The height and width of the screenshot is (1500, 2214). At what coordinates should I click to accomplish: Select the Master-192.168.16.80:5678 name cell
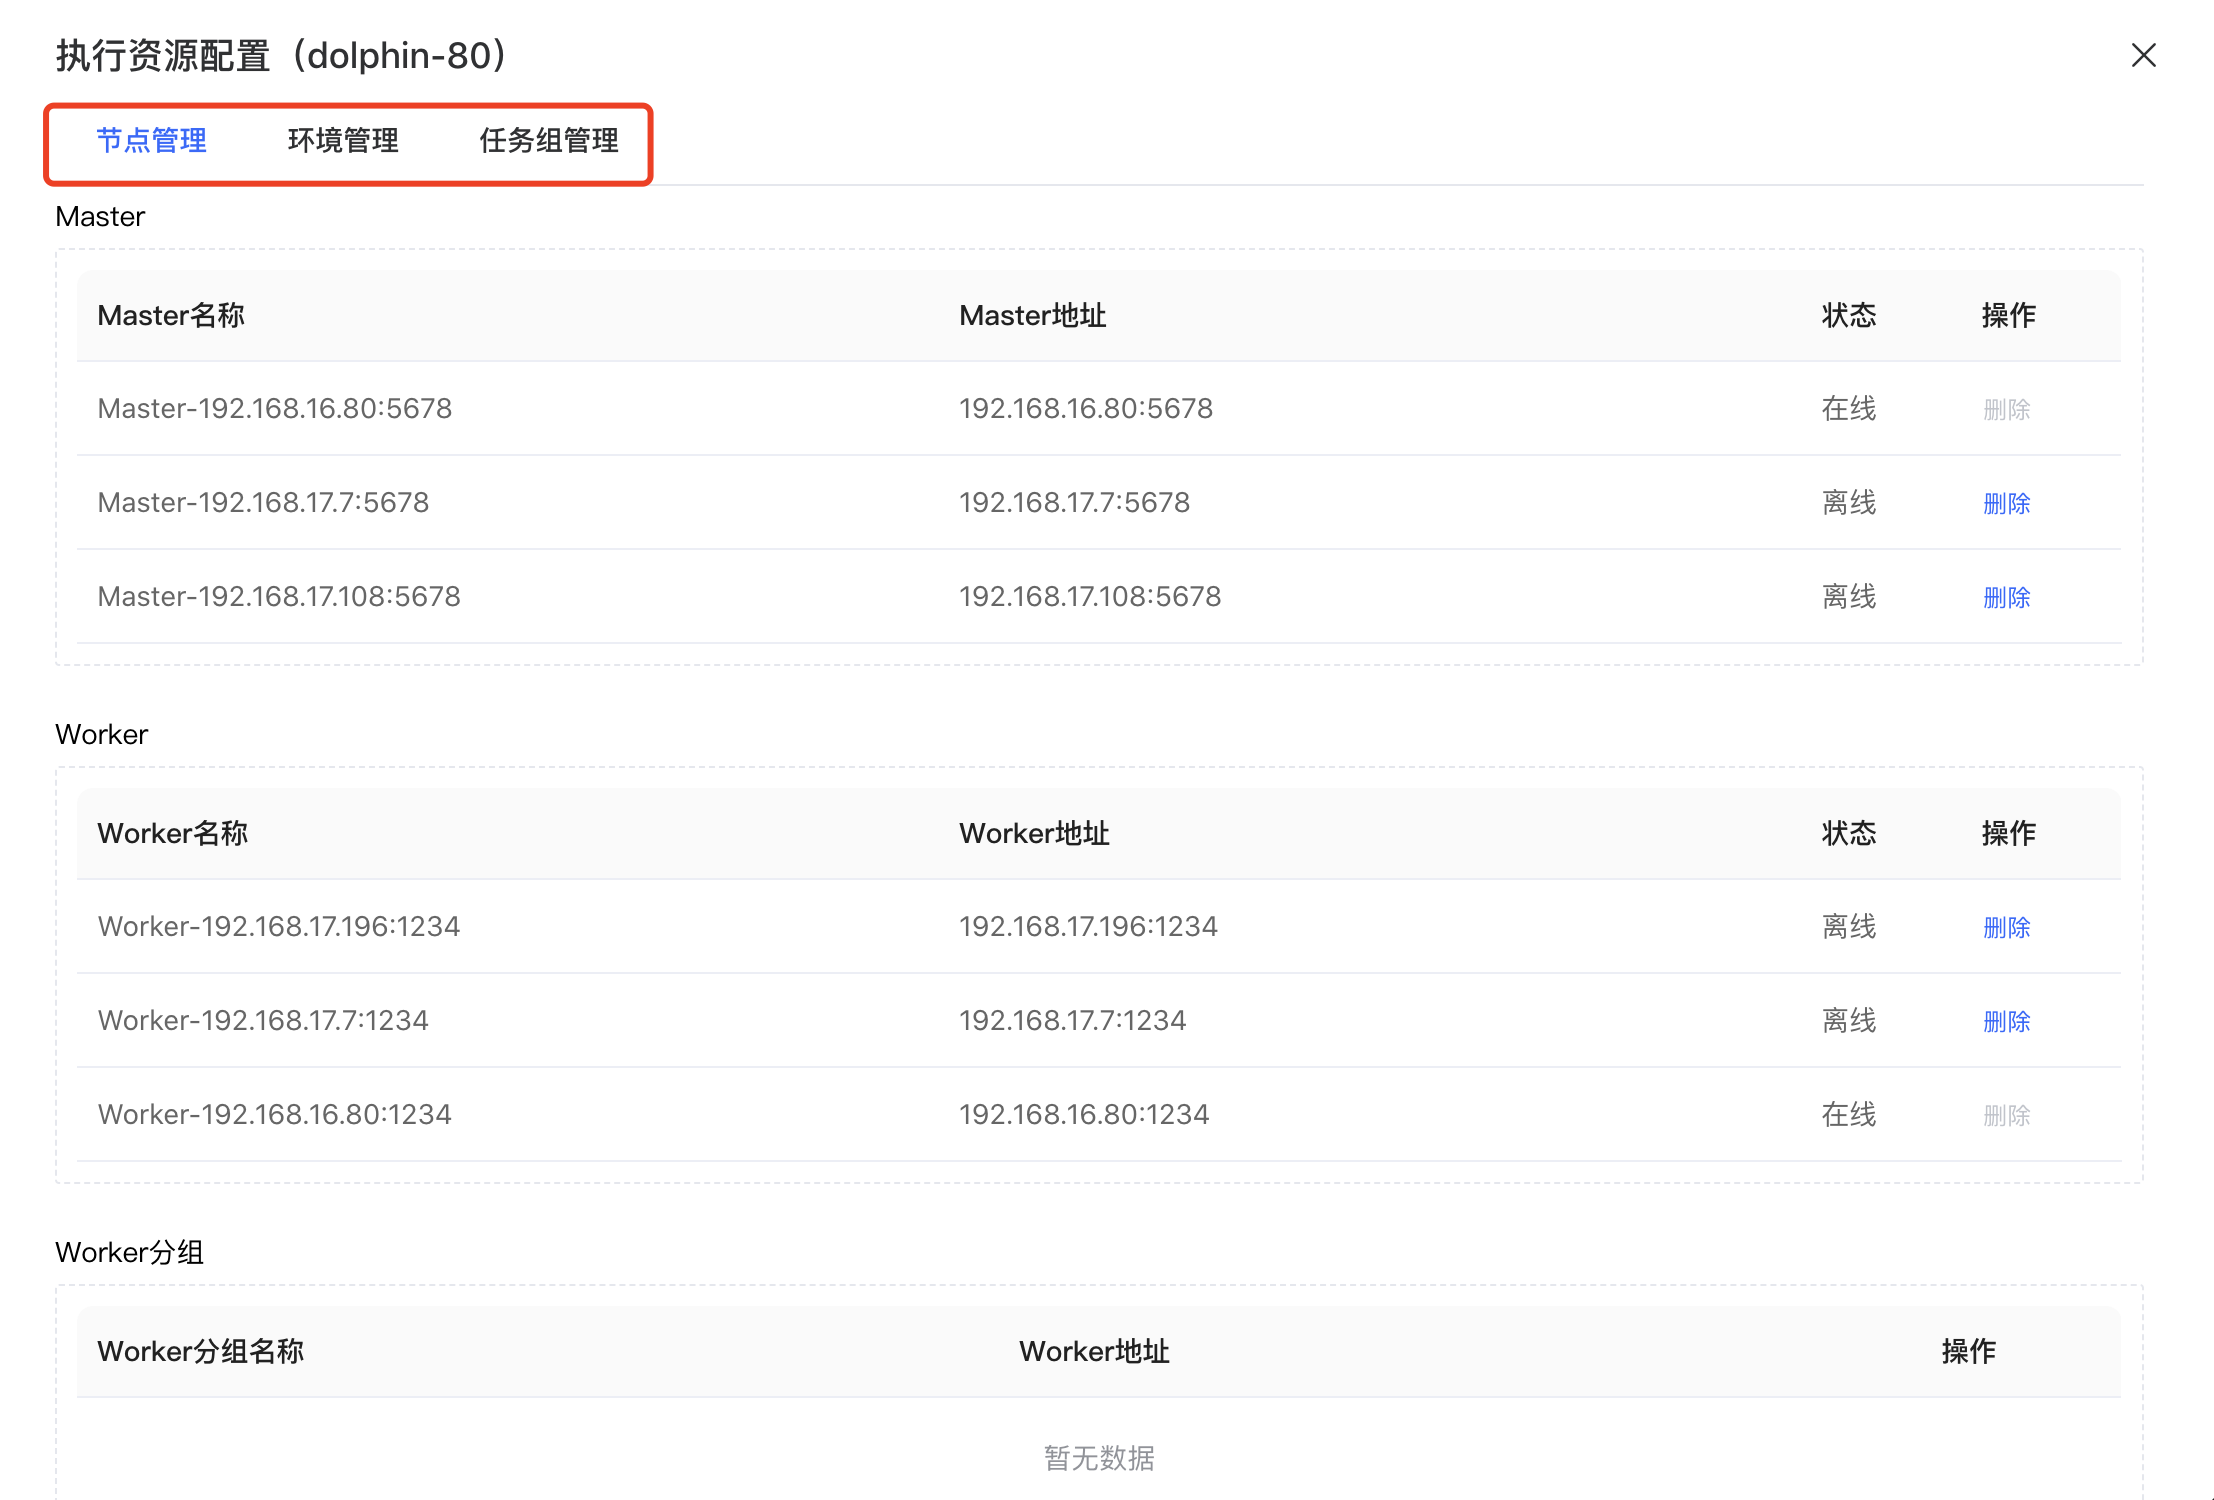click(275, 409)
